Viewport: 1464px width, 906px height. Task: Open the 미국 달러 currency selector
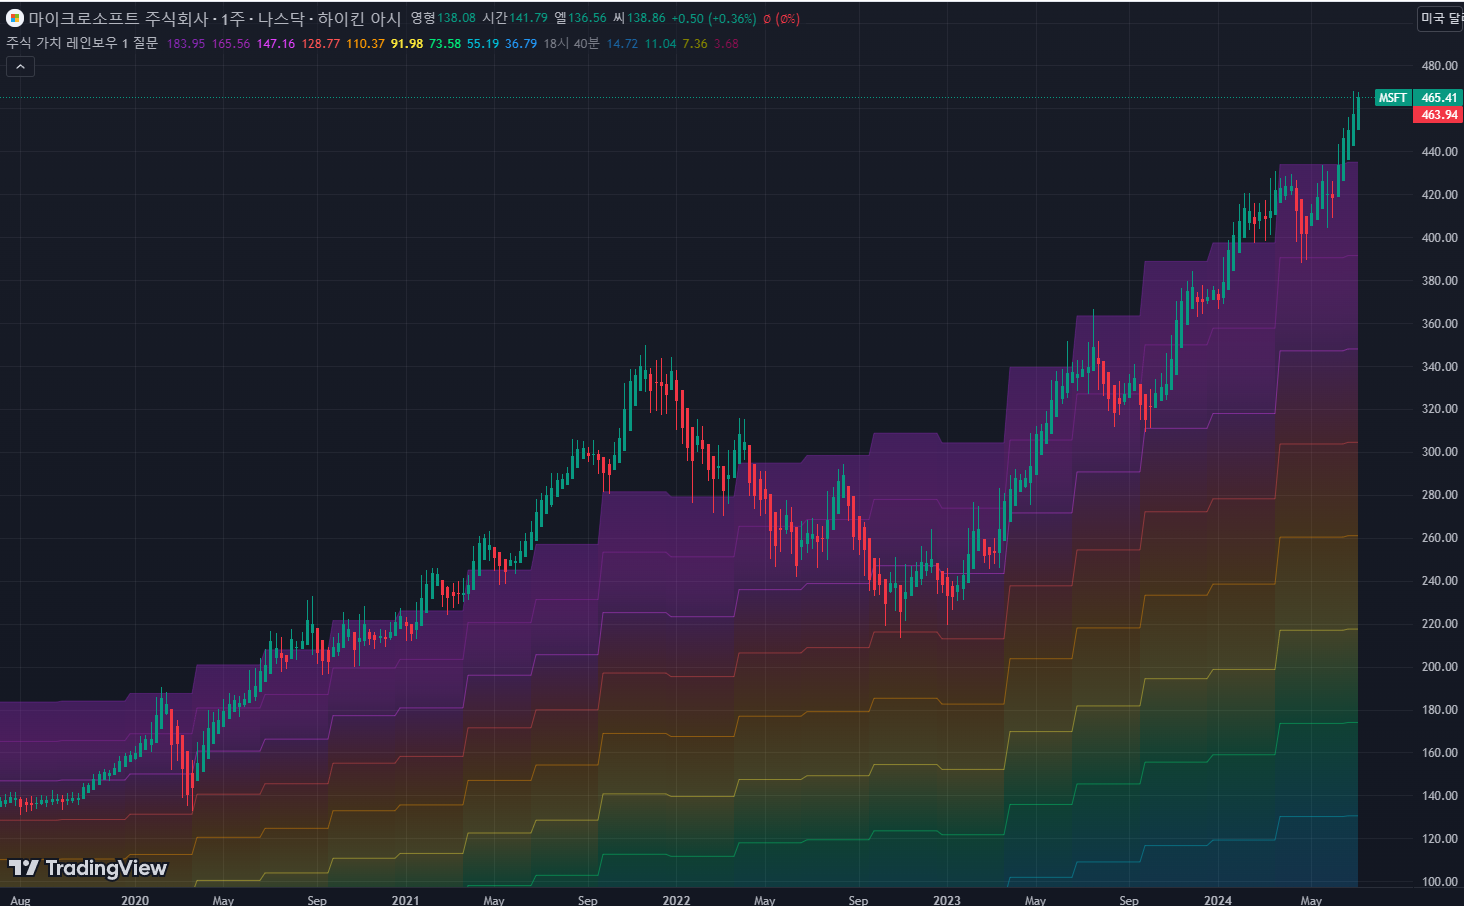tap(1441, 18)
